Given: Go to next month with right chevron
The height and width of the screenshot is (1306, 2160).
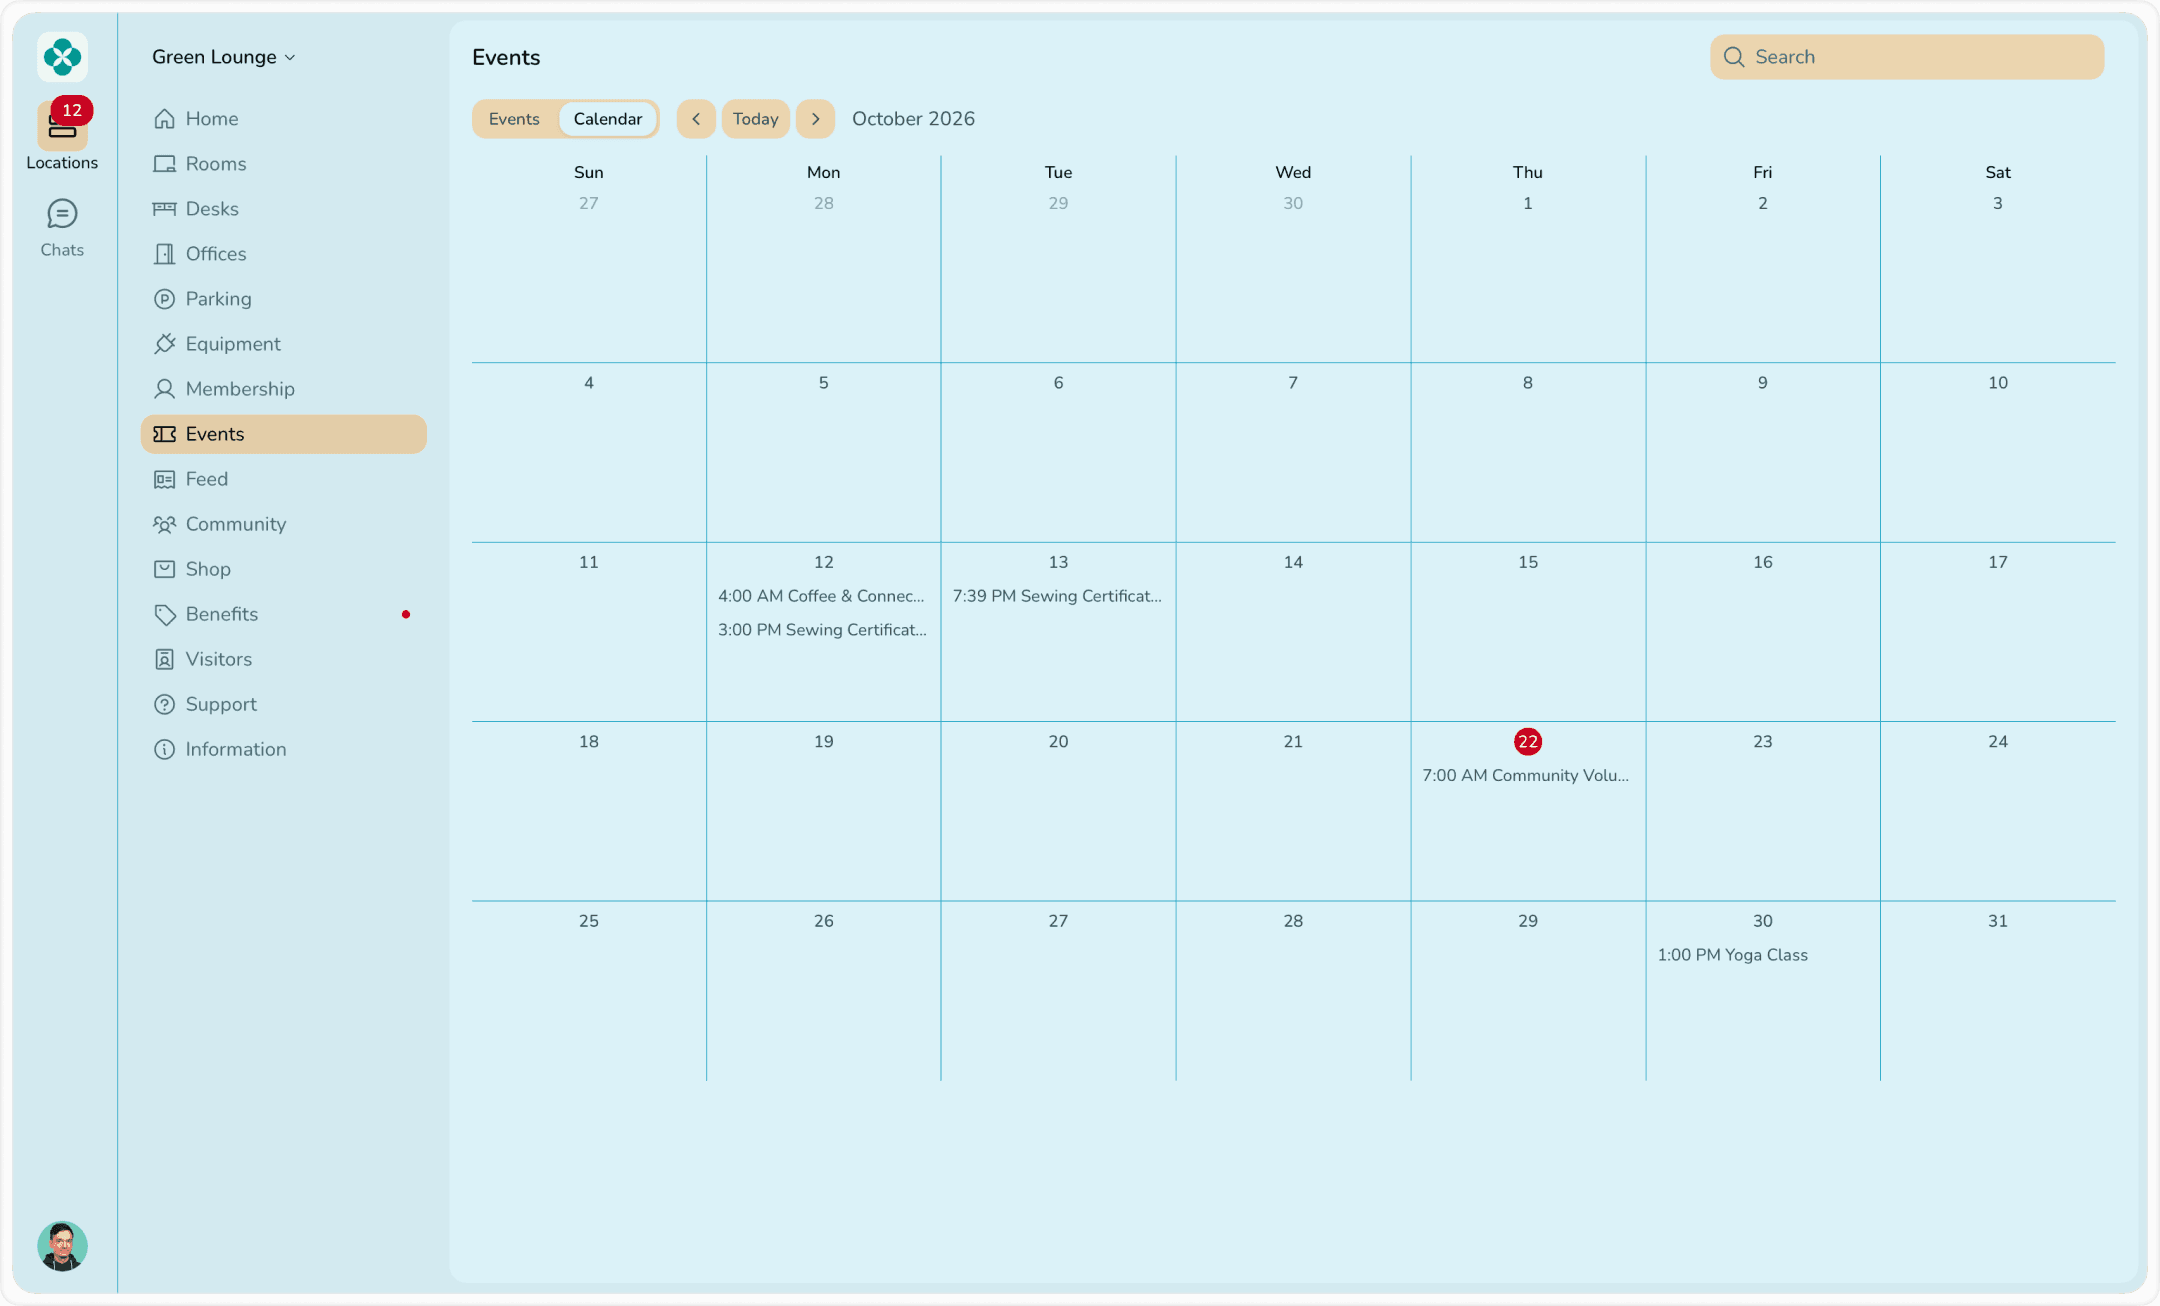Looking at the screenshot, I should click(x=816, y=119).
